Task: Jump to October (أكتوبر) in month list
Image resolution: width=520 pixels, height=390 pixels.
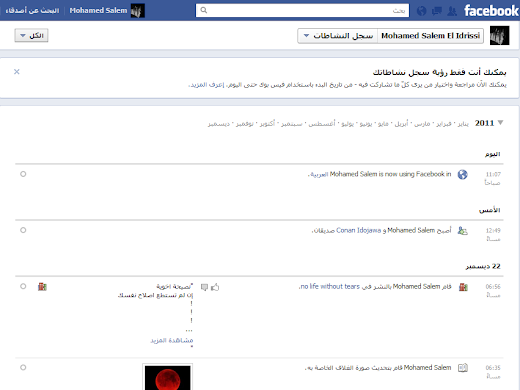Action: 267,124
